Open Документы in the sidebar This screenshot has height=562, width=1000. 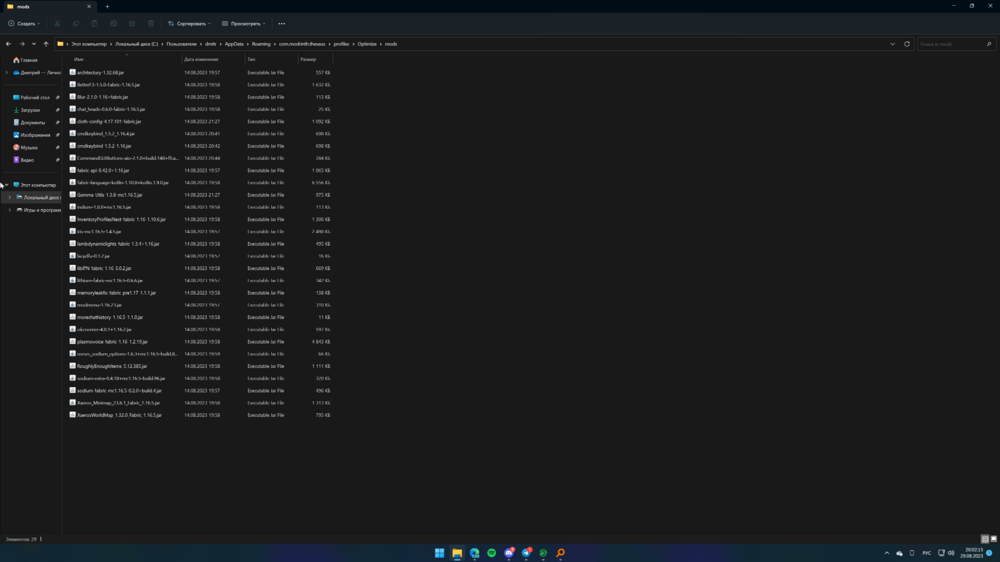[x=33, y=122]
